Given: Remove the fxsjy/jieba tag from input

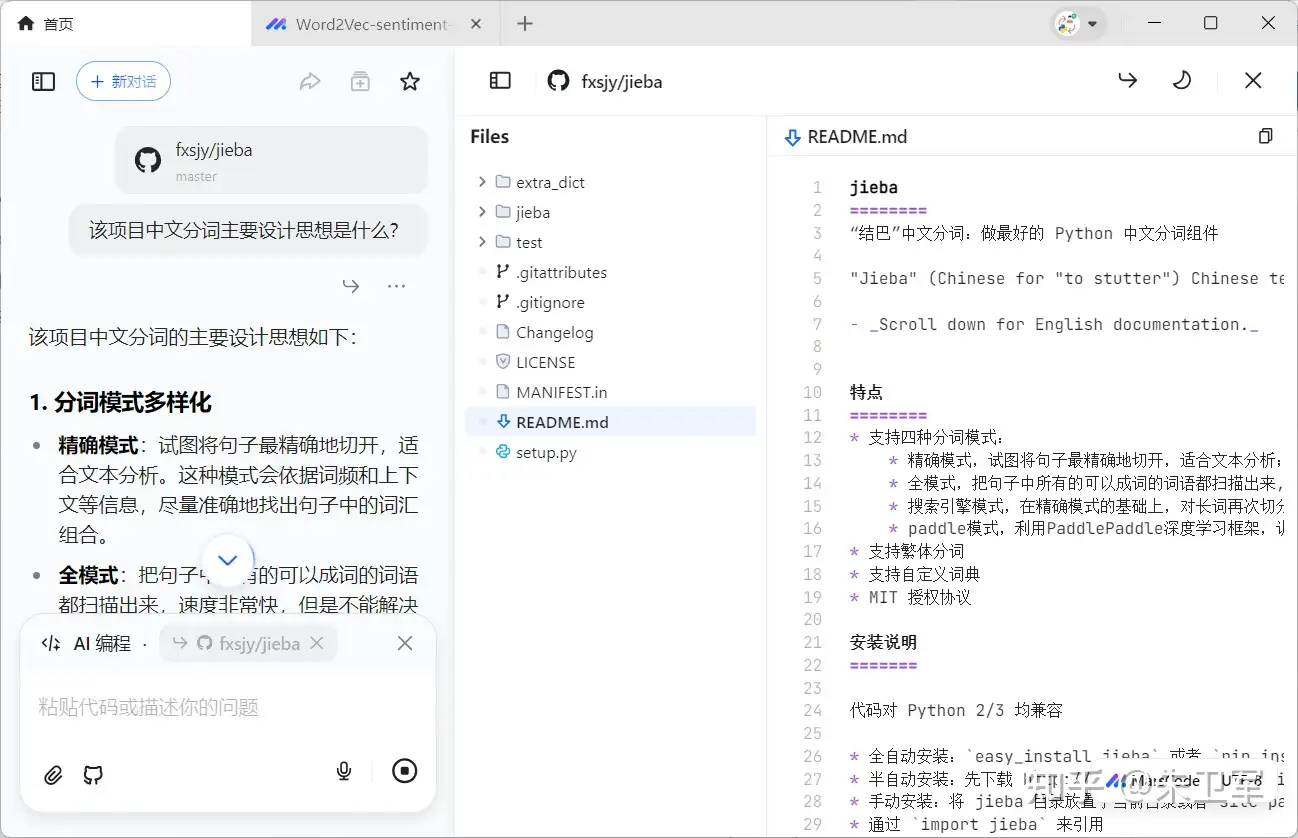Looking at the screenshot, I should click(317, 643).
